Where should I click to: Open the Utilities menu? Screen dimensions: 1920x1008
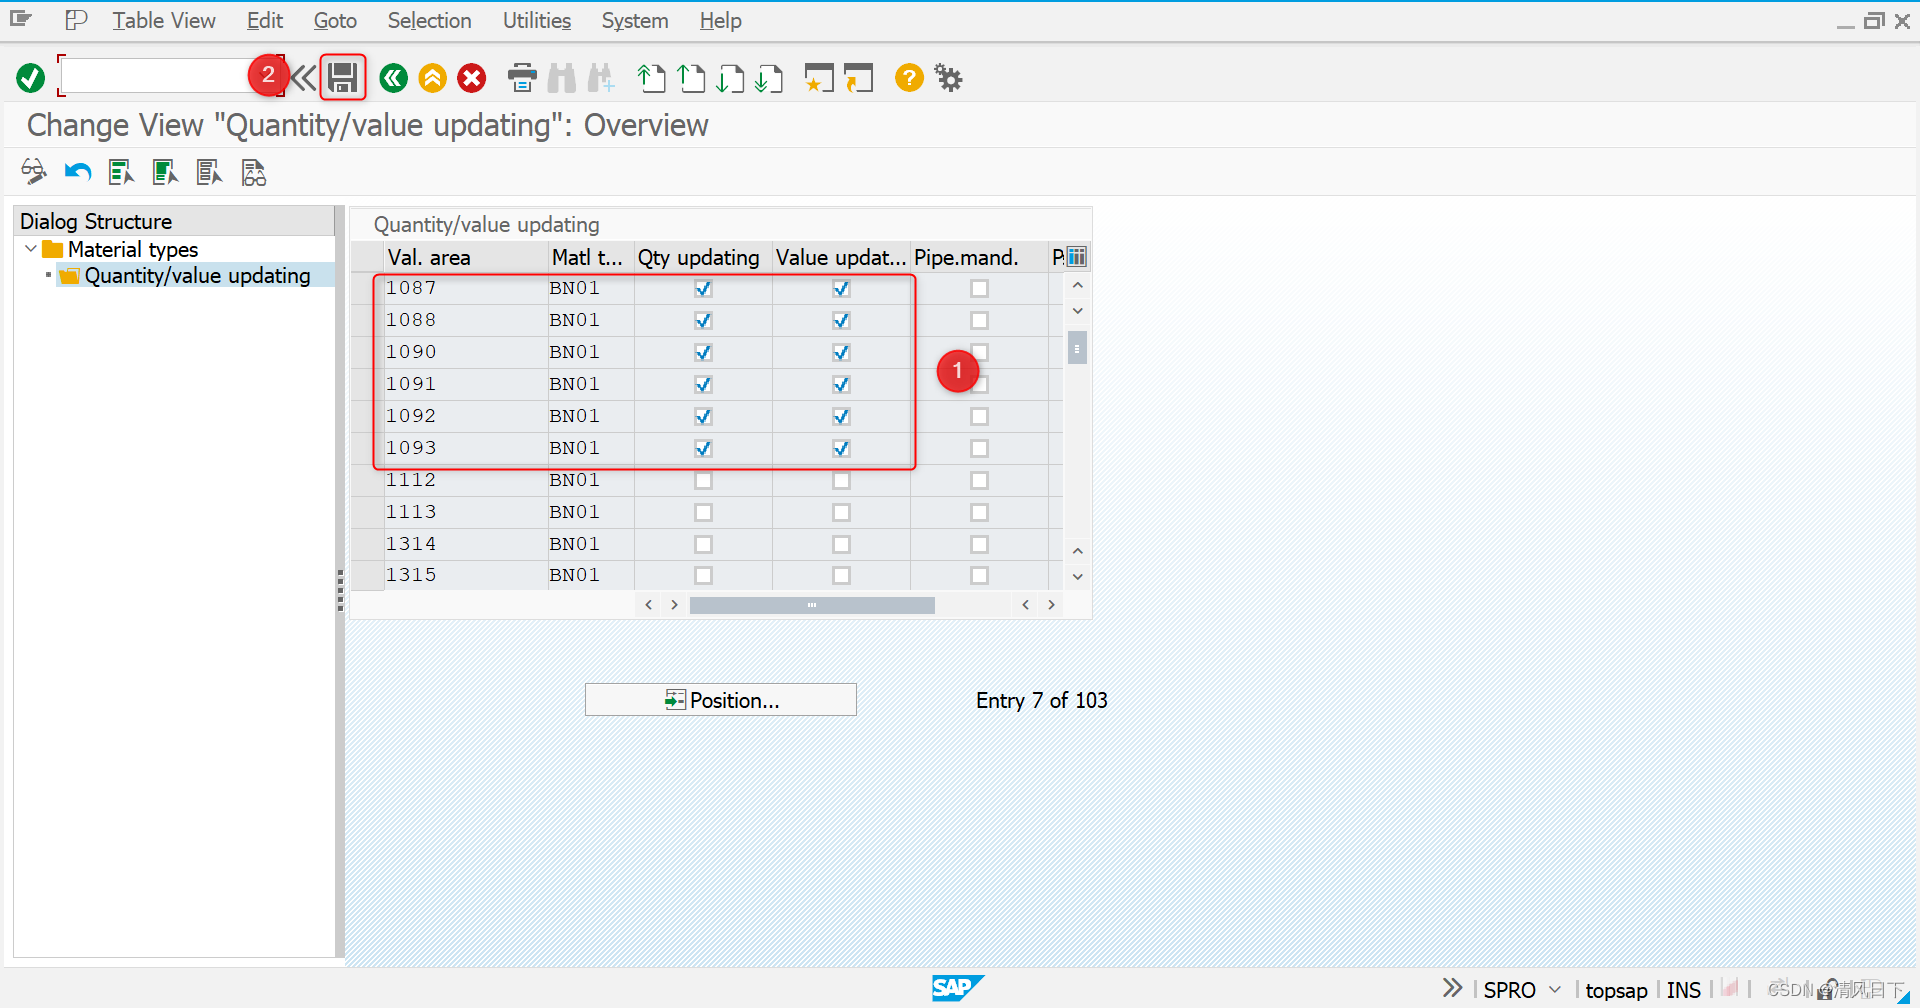click(536, 20)
